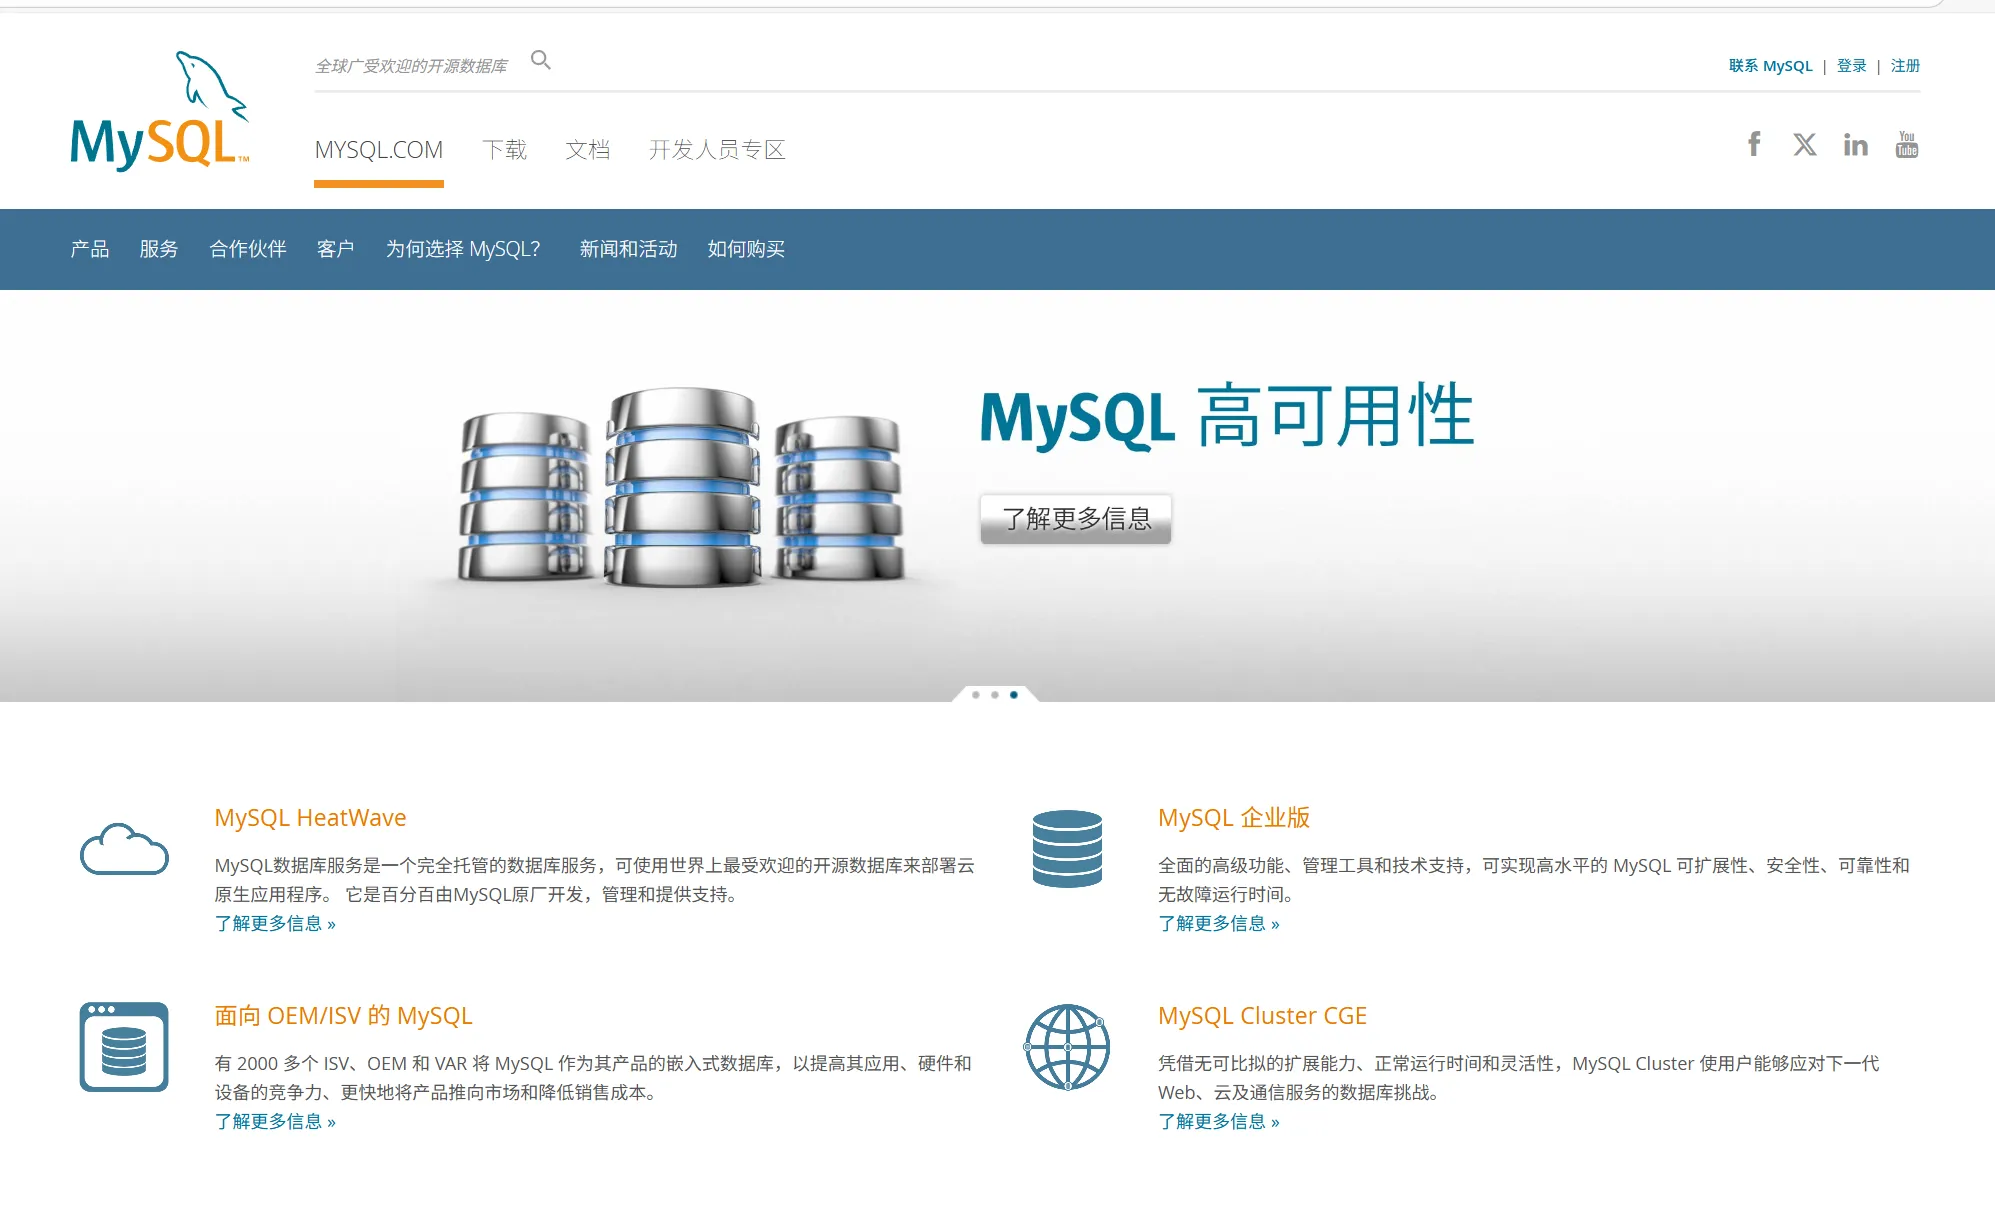Click the HeatWave cloud icon
The width and height of the screenshot is (1995, 1211).
(x=124, y=849)
